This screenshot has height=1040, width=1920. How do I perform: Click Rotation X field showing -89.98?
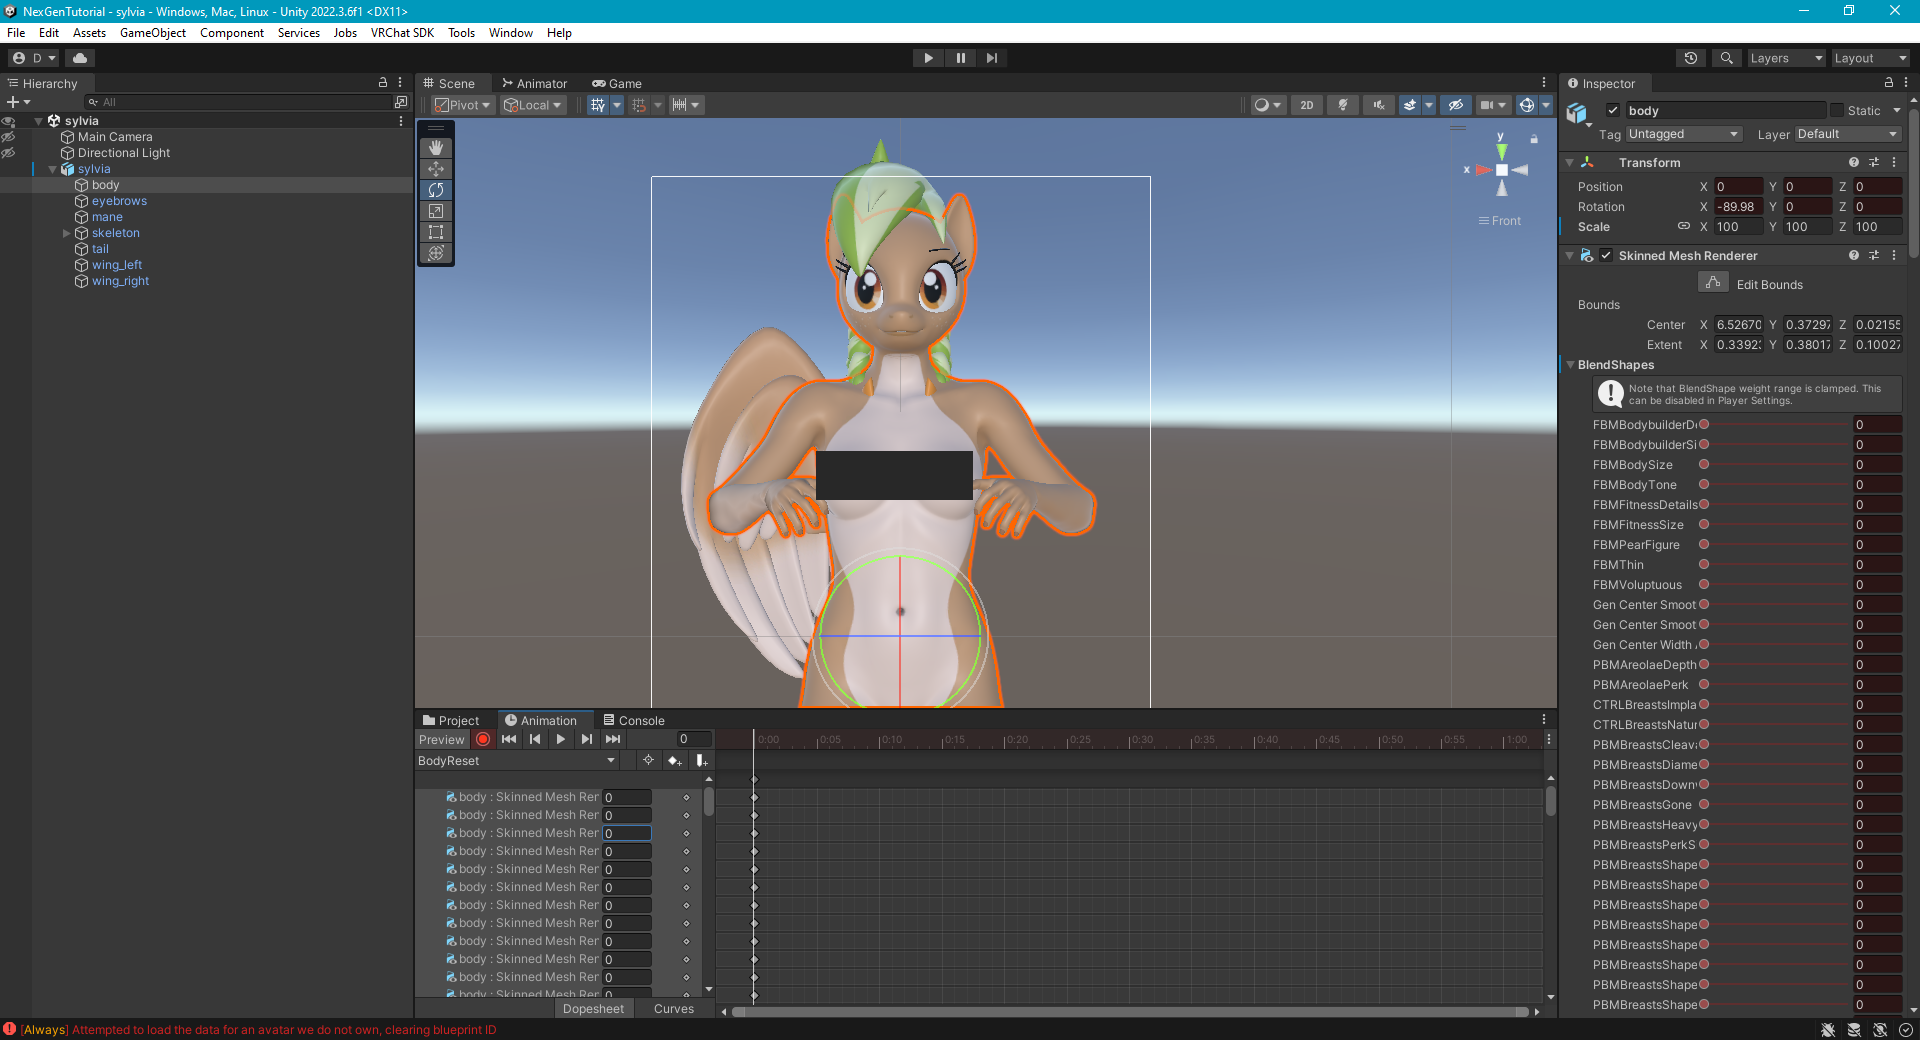point(1739,207)
